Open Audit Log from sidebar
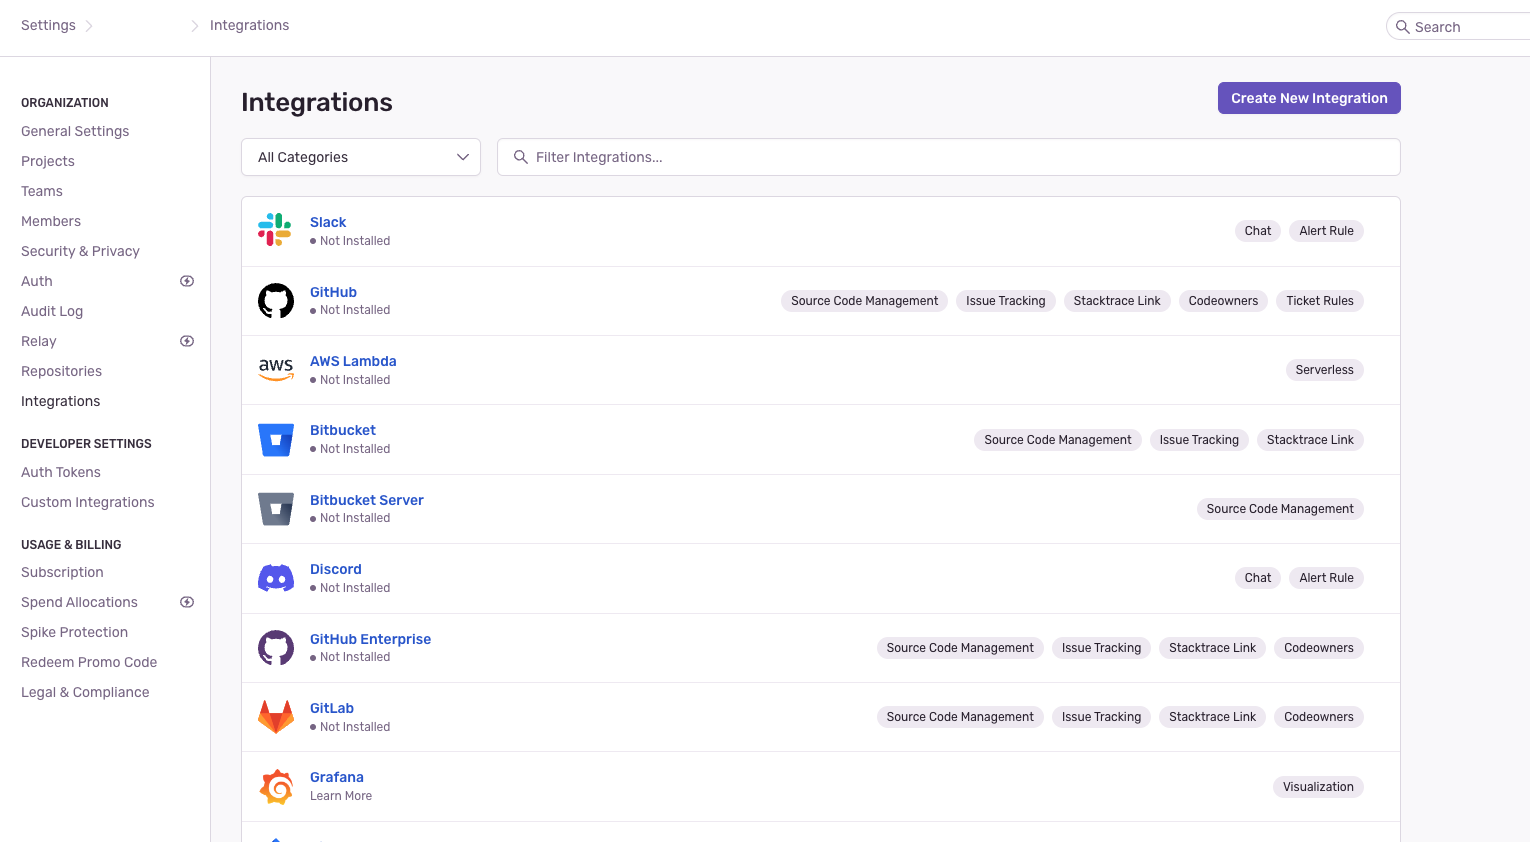Image resolution: width=1530 pixels, height=842 pixels. [52, 311]
